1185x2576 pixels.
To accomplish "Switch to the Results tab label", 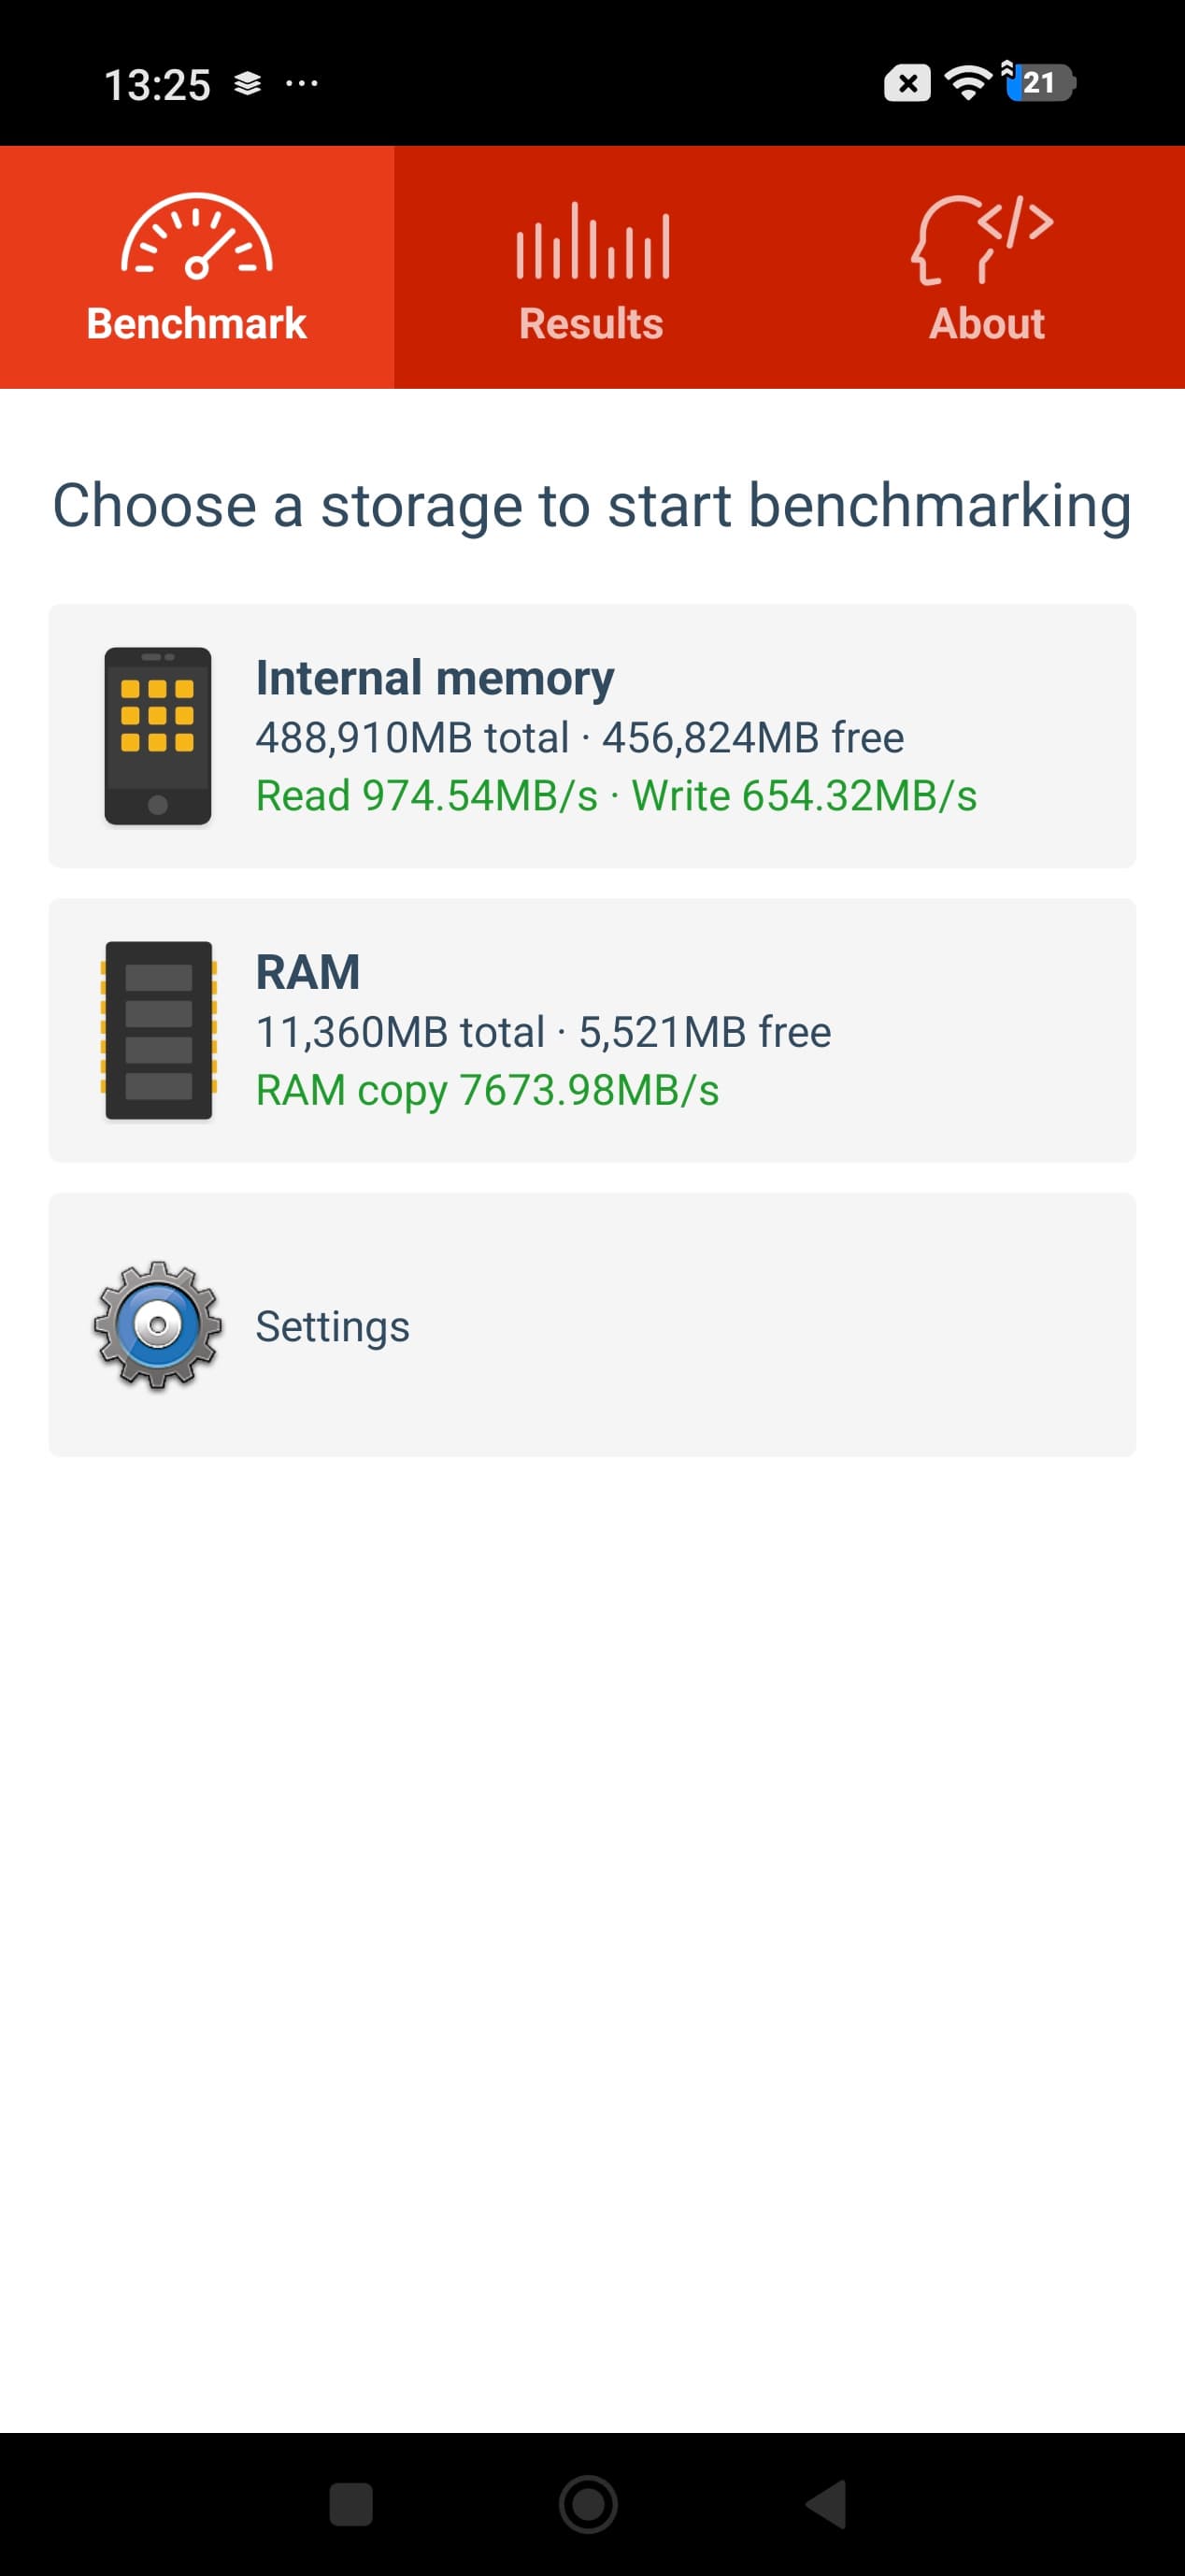I will click(x=591, y=324).
